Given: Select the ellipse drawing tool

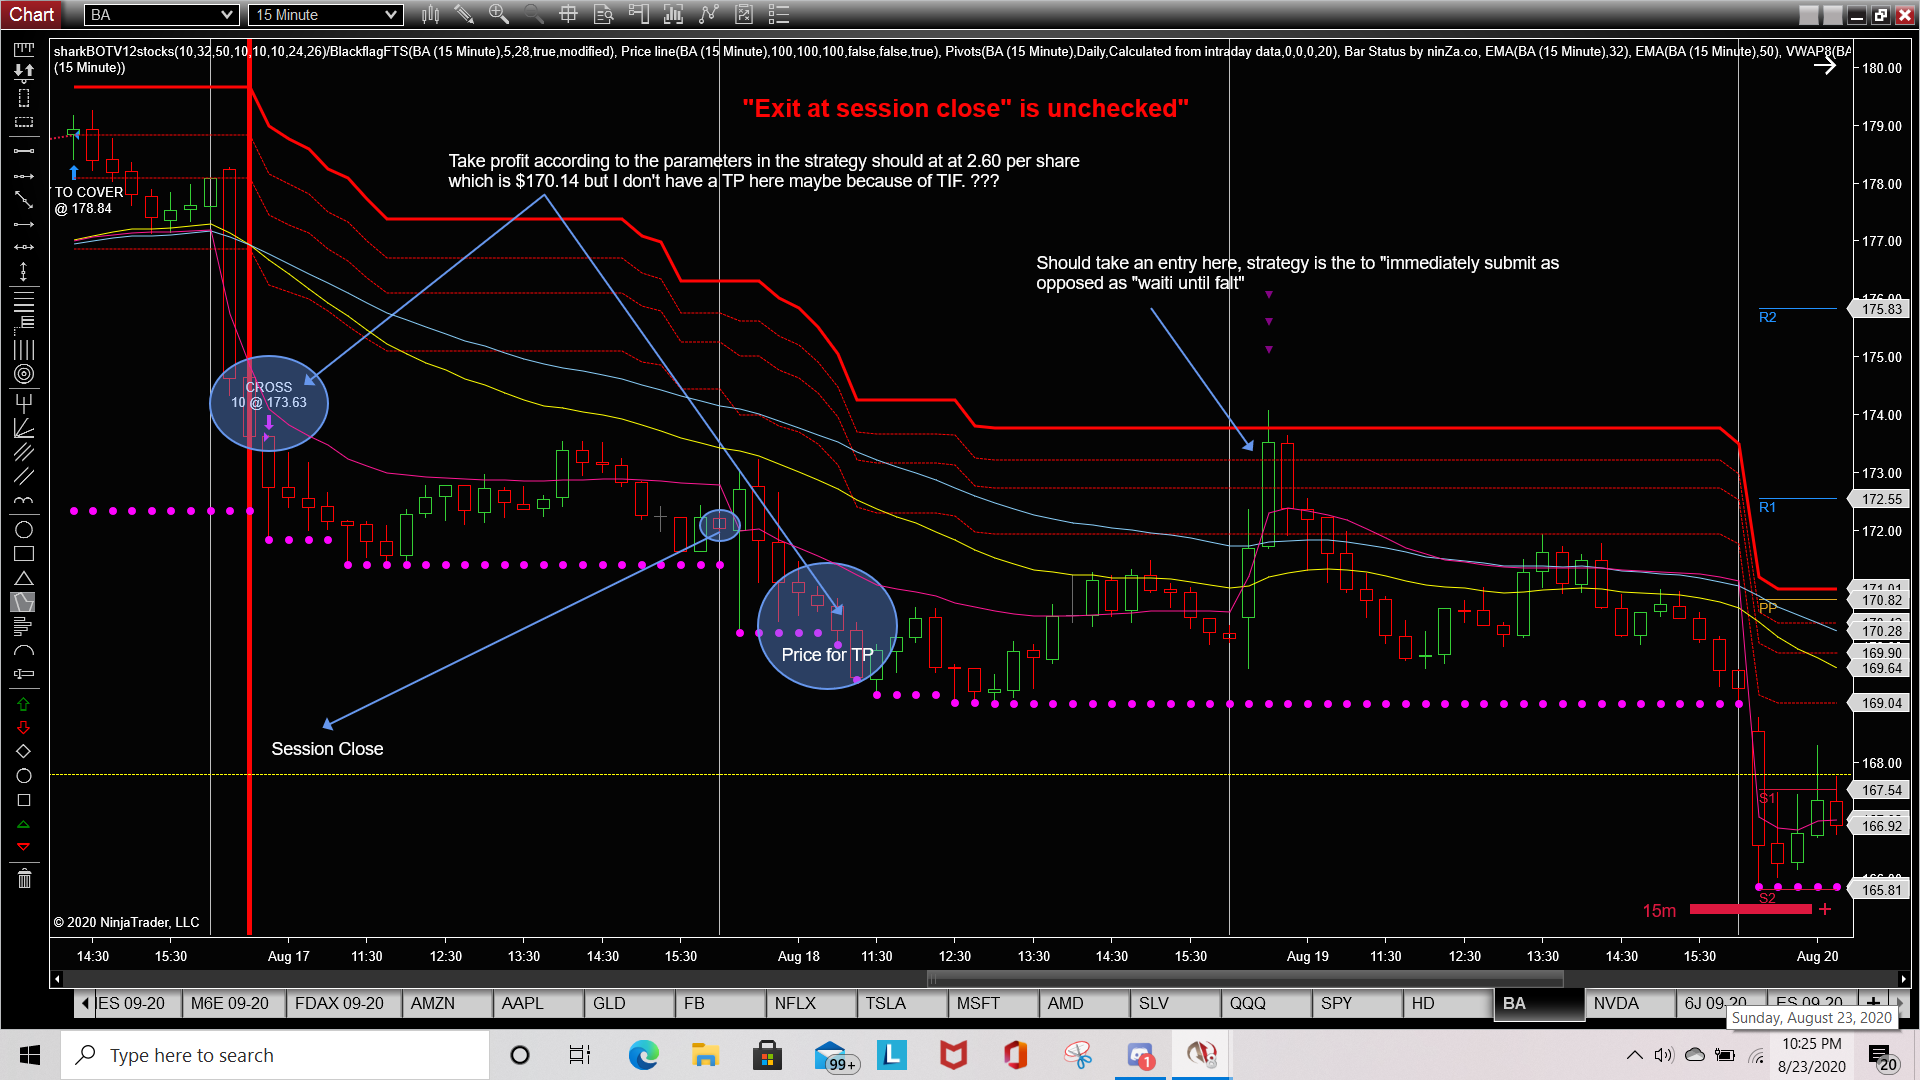Looking at the screenshot, I should tap(24, 530).
